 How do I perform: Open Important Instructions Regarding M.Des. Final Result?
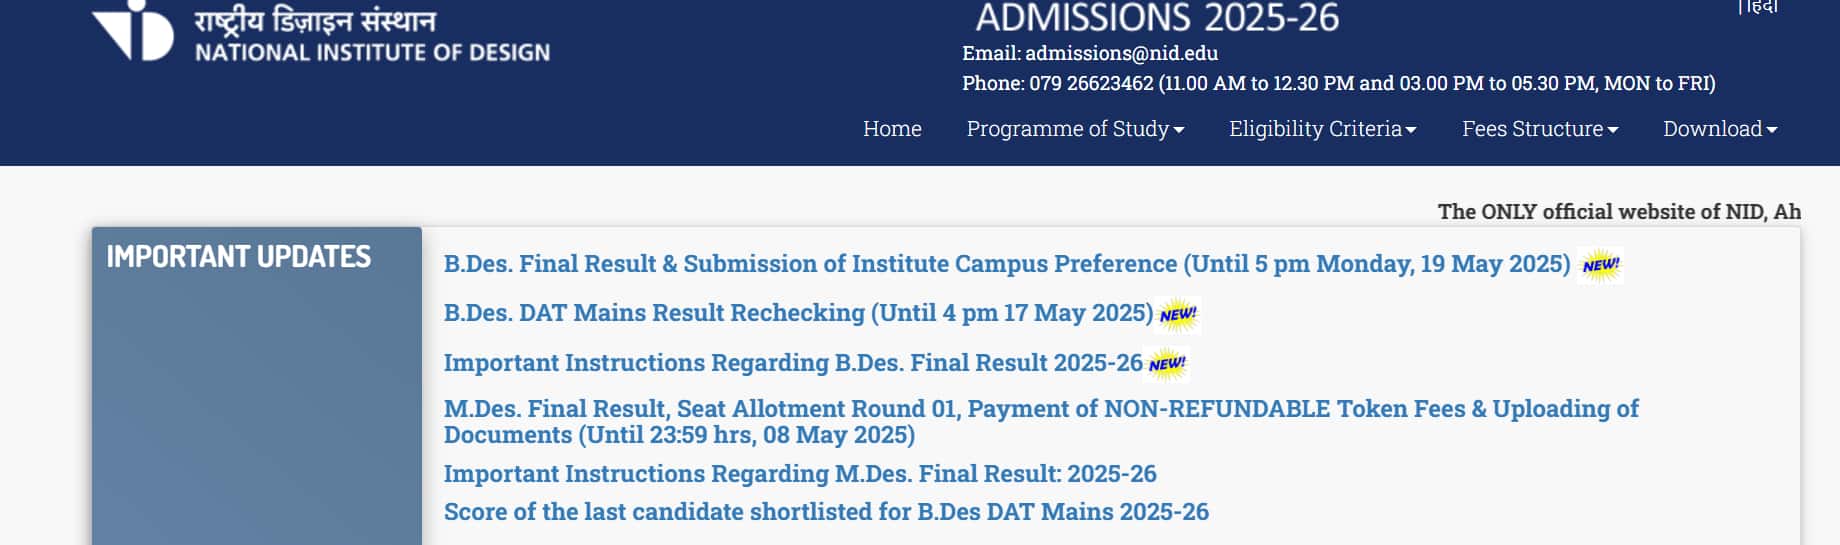(800, 474)
